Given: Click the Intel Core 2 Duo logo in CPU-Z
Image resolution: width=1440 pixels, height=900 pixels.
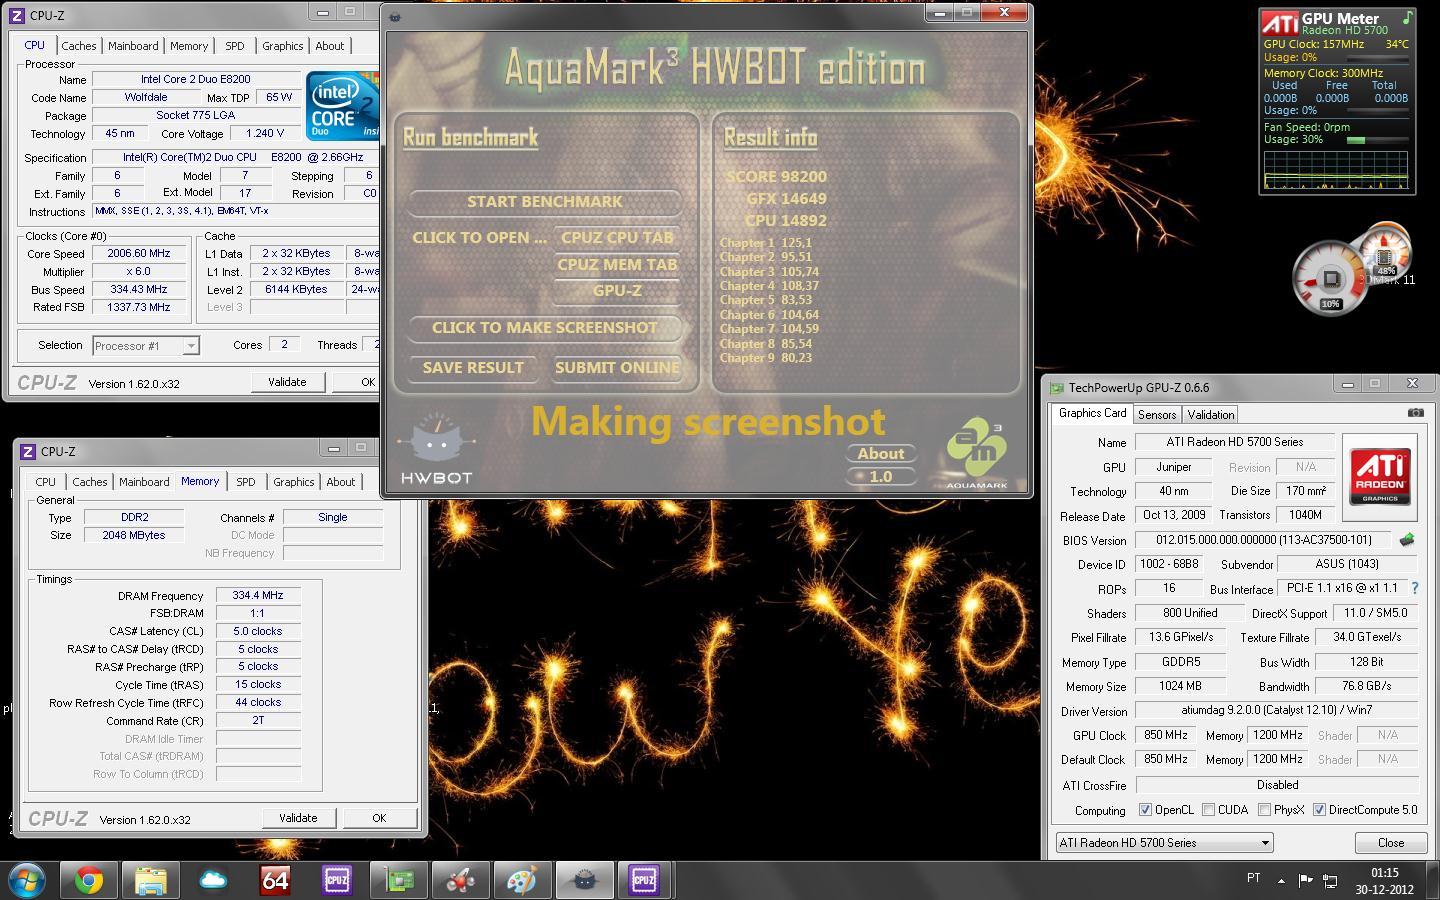Looking at the screenshot, I should pyautogui.click(x=342, y=104).
